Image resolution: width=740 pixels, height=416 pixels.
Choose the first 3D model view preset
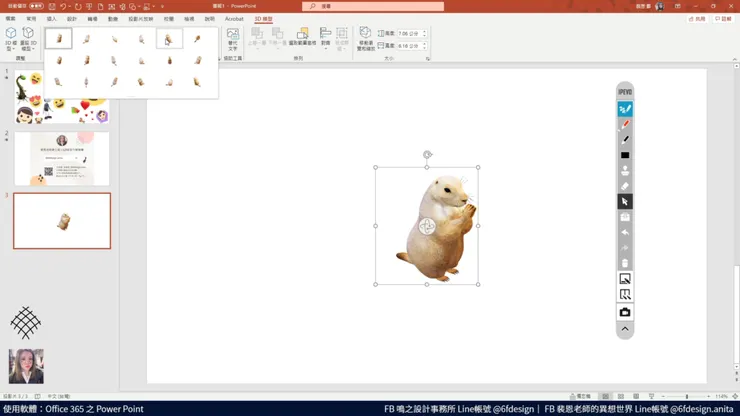pos(59,39)
